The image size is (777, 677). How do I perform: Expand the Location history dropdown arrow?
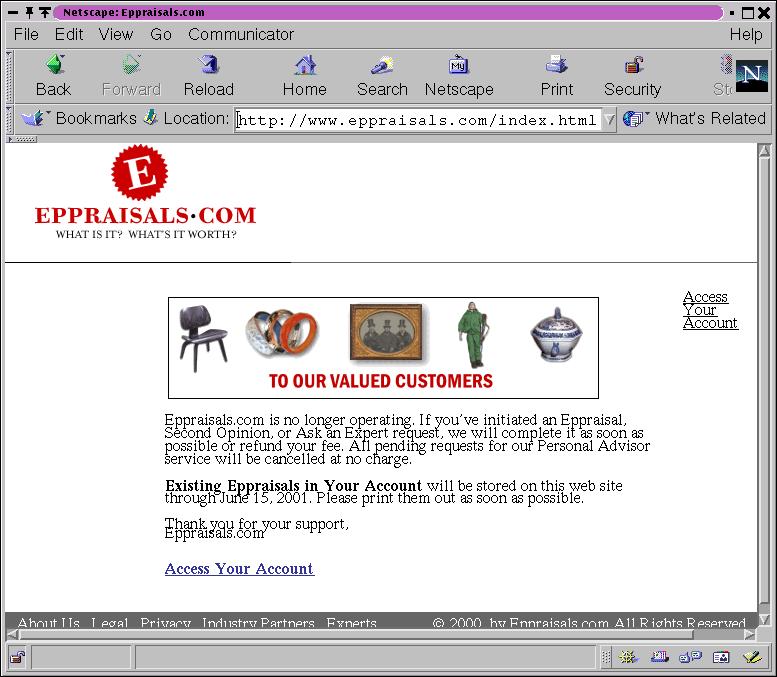click(610, 119)
